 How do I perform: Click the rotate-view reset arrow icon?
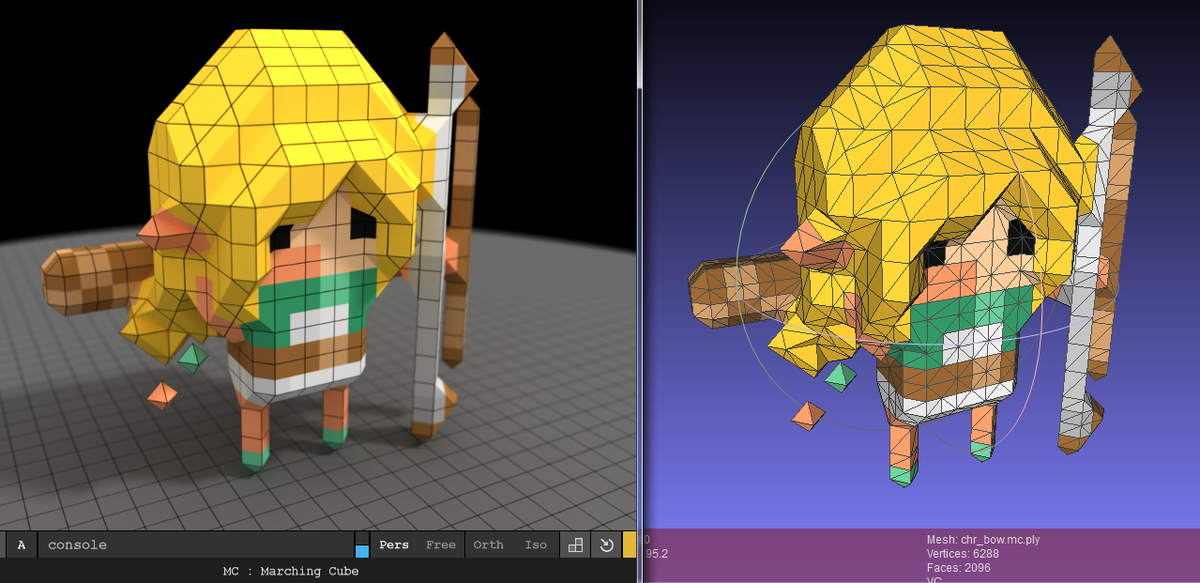[x=607, y=544]
